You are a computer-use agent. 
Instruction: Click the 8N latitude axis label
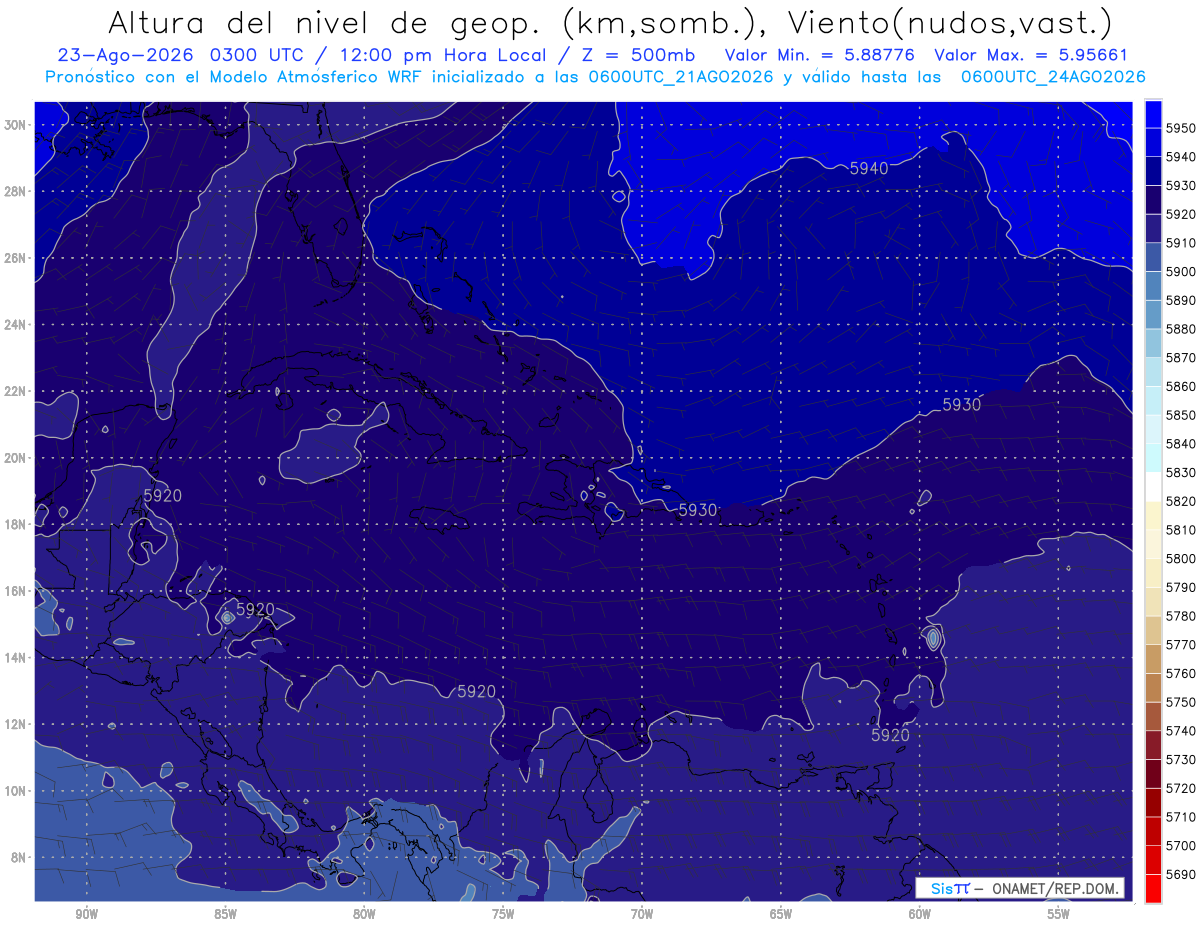pyautogui.click(x=20, y=857)
